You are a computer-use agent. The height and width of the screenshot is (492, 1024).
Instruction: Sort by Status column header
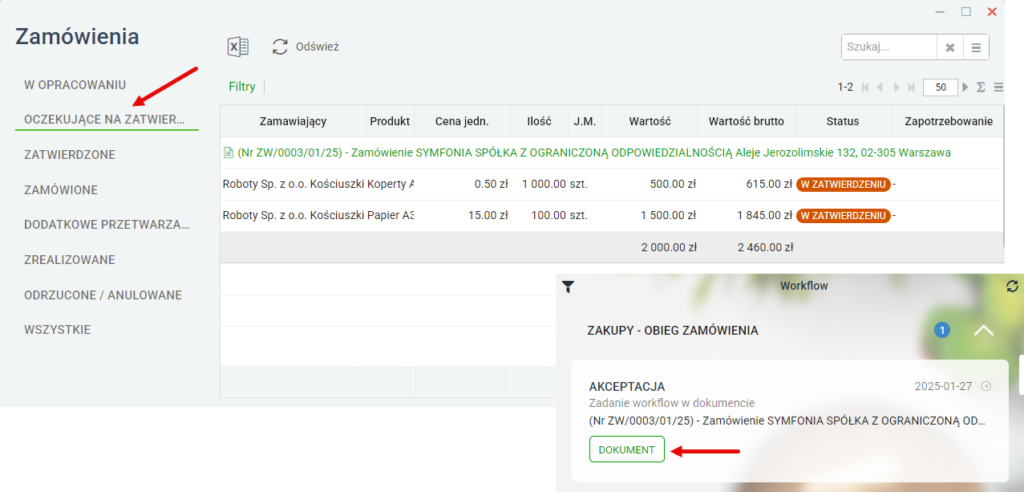click(x=842, y=121)
